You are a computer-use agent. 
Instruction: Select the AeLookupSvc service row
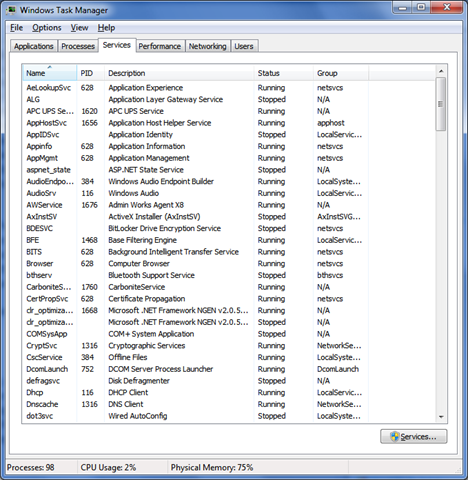pos(229,88)
